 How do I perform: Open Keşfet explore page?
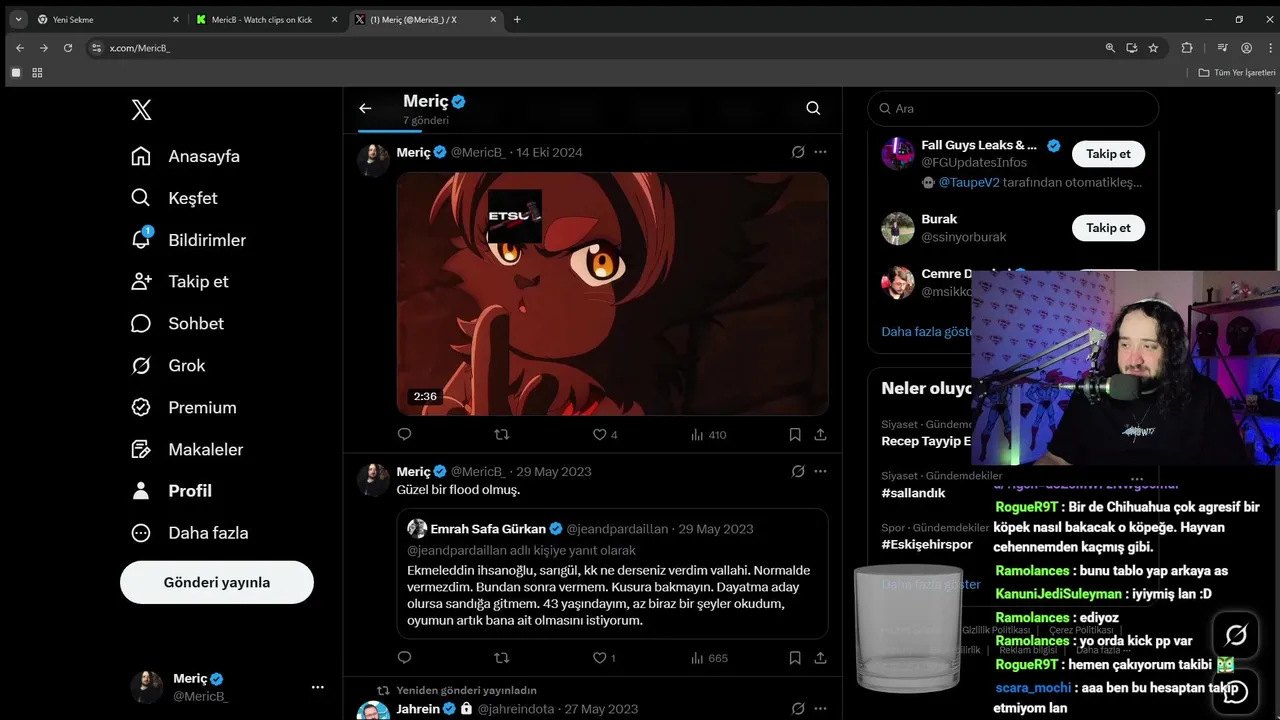174,198
